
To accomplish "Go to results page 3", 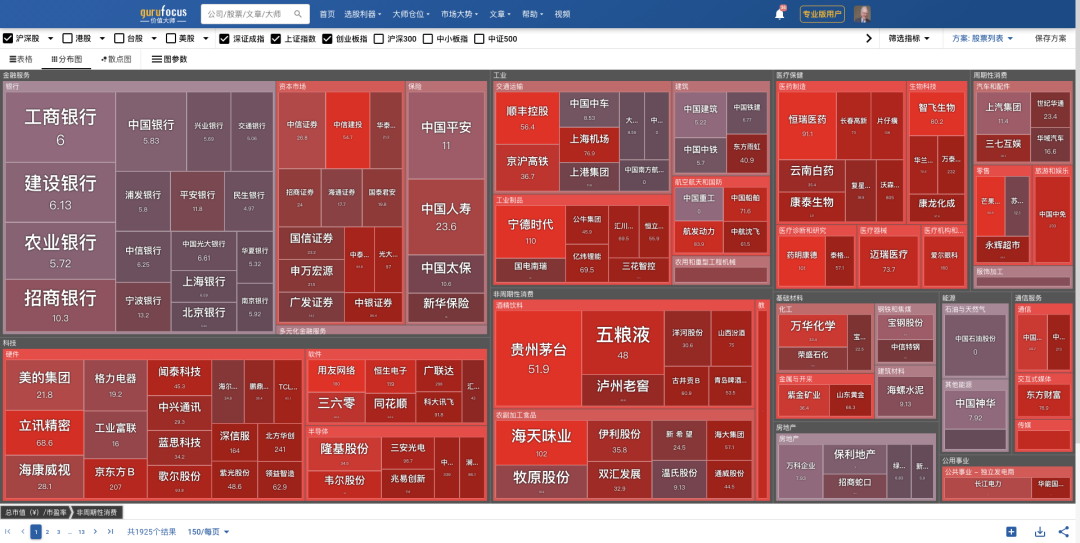I will click(59, 531).
